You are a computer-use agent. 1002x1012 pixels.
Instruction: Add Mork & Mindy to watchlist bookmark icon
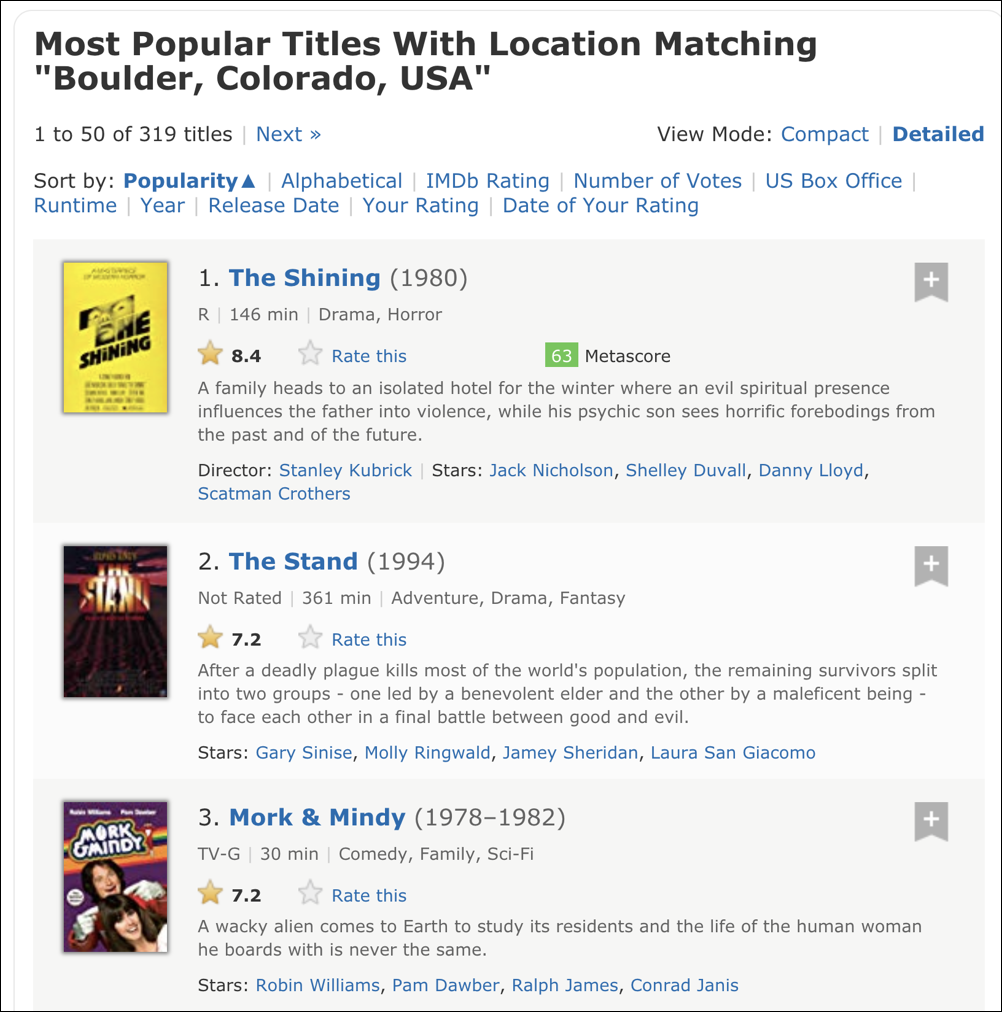point(931,821)
